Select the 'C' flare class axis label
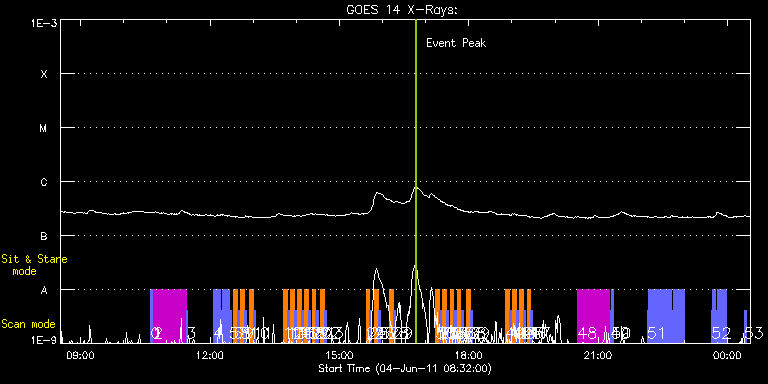 [44, 182]
